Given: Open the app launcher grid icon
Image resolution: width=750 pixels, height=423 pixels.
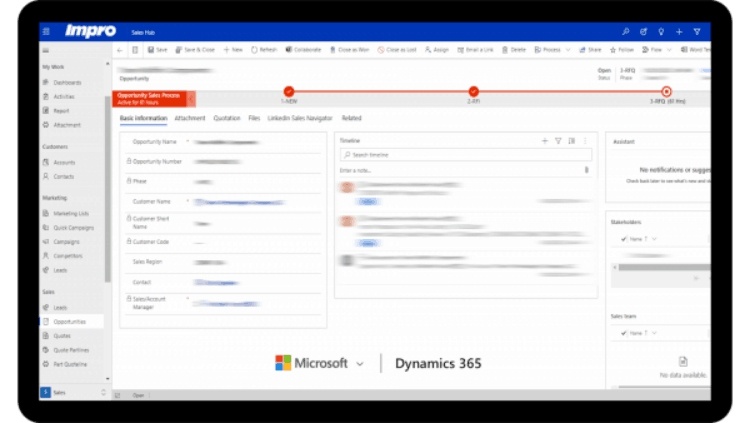Looking at the screenshot, I should coord(46,32).
